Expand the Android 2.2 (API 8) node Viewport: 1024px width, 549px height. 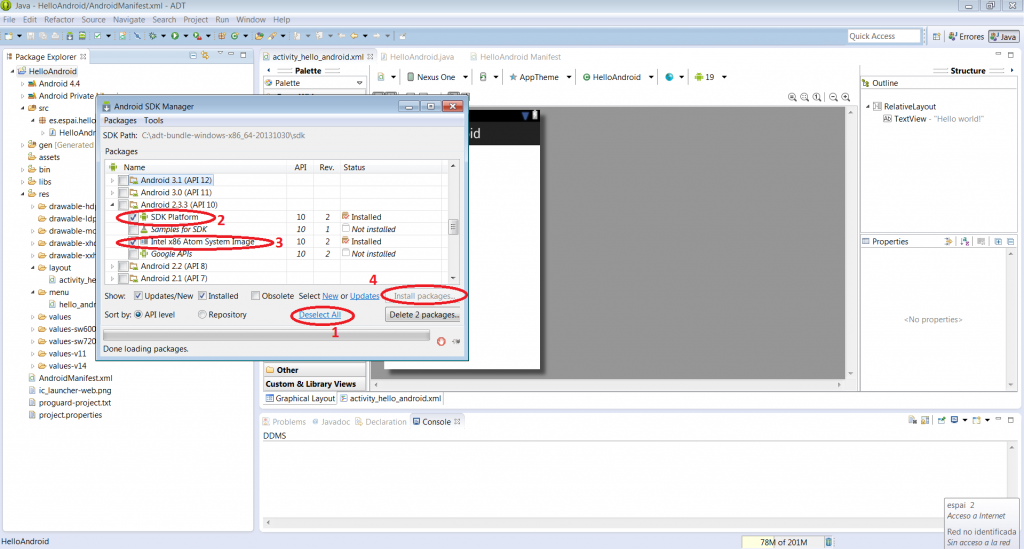[112, 266]
